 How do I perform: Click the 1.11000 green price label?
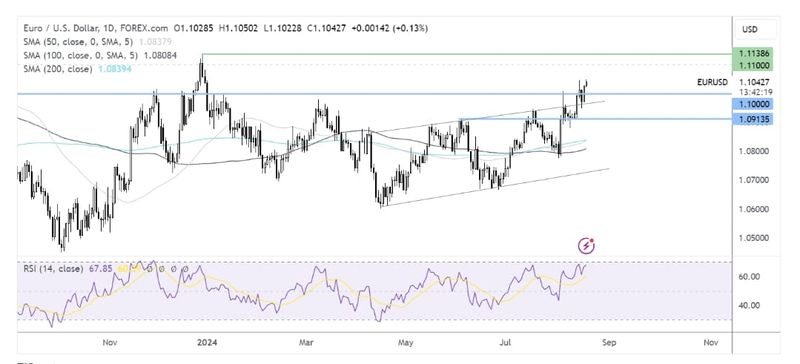tap(753, 65)
